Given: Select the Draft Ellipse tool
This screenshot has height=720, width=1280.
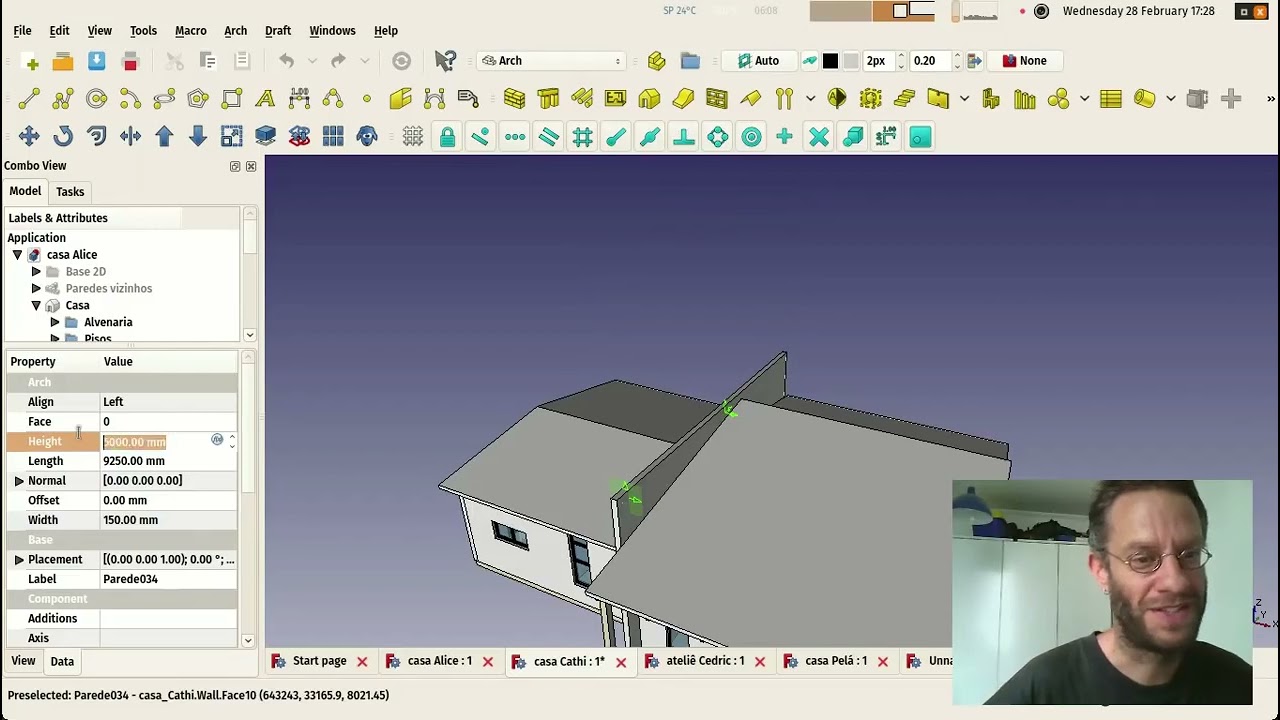Looking at the screenshot, I should point(164,98).
